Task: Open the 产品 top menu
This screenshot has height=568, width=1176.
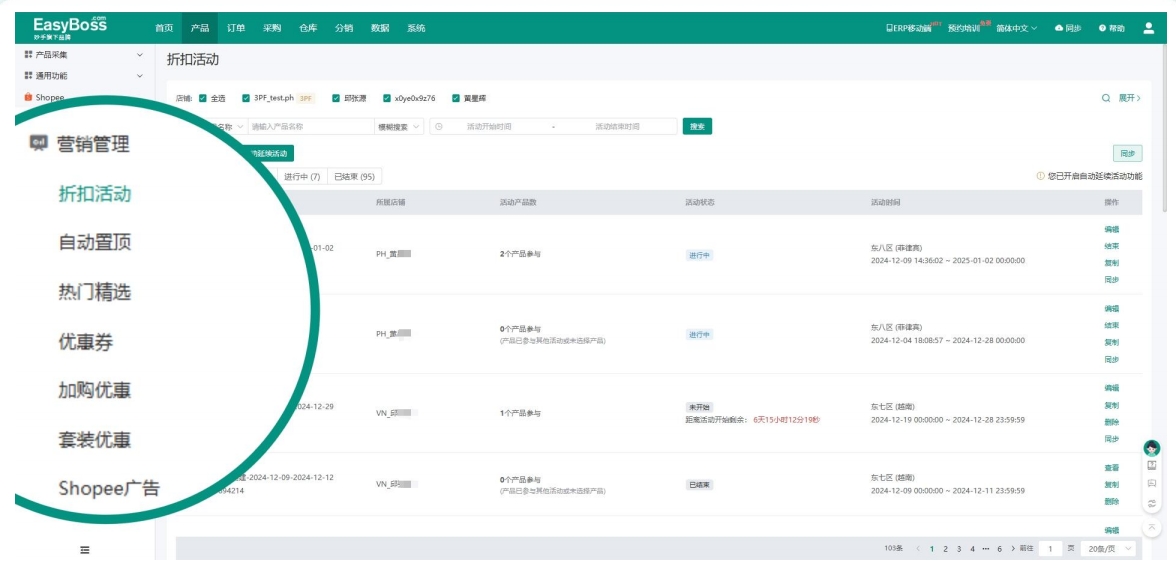Action: point(200,28)
